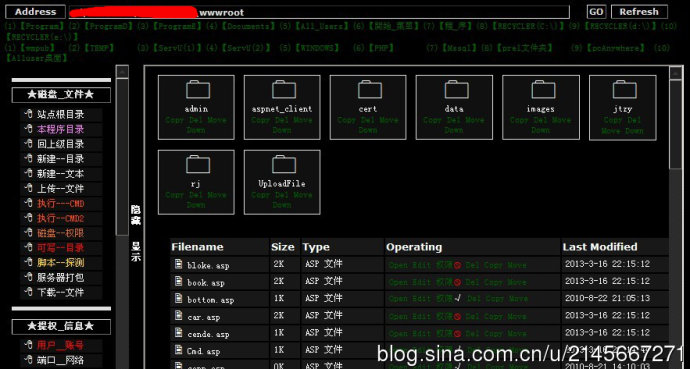The width and height of the screenshot is (690, 369).
Task: Toggle the 显示 show panel control
Action: click(136, 252)
